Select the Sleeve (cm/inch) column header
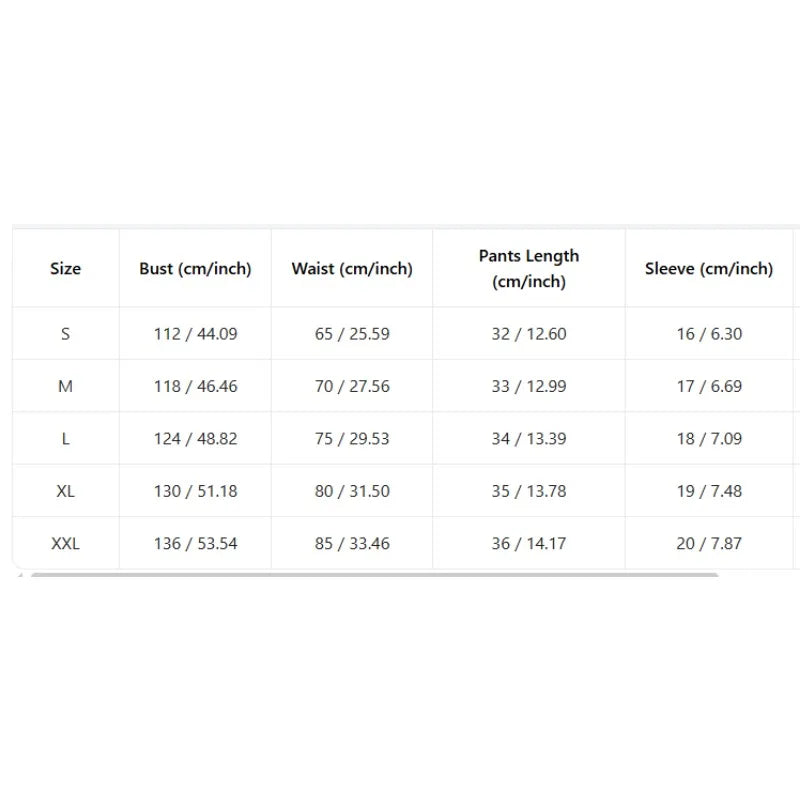800x800 pixels. click(709, 268)
